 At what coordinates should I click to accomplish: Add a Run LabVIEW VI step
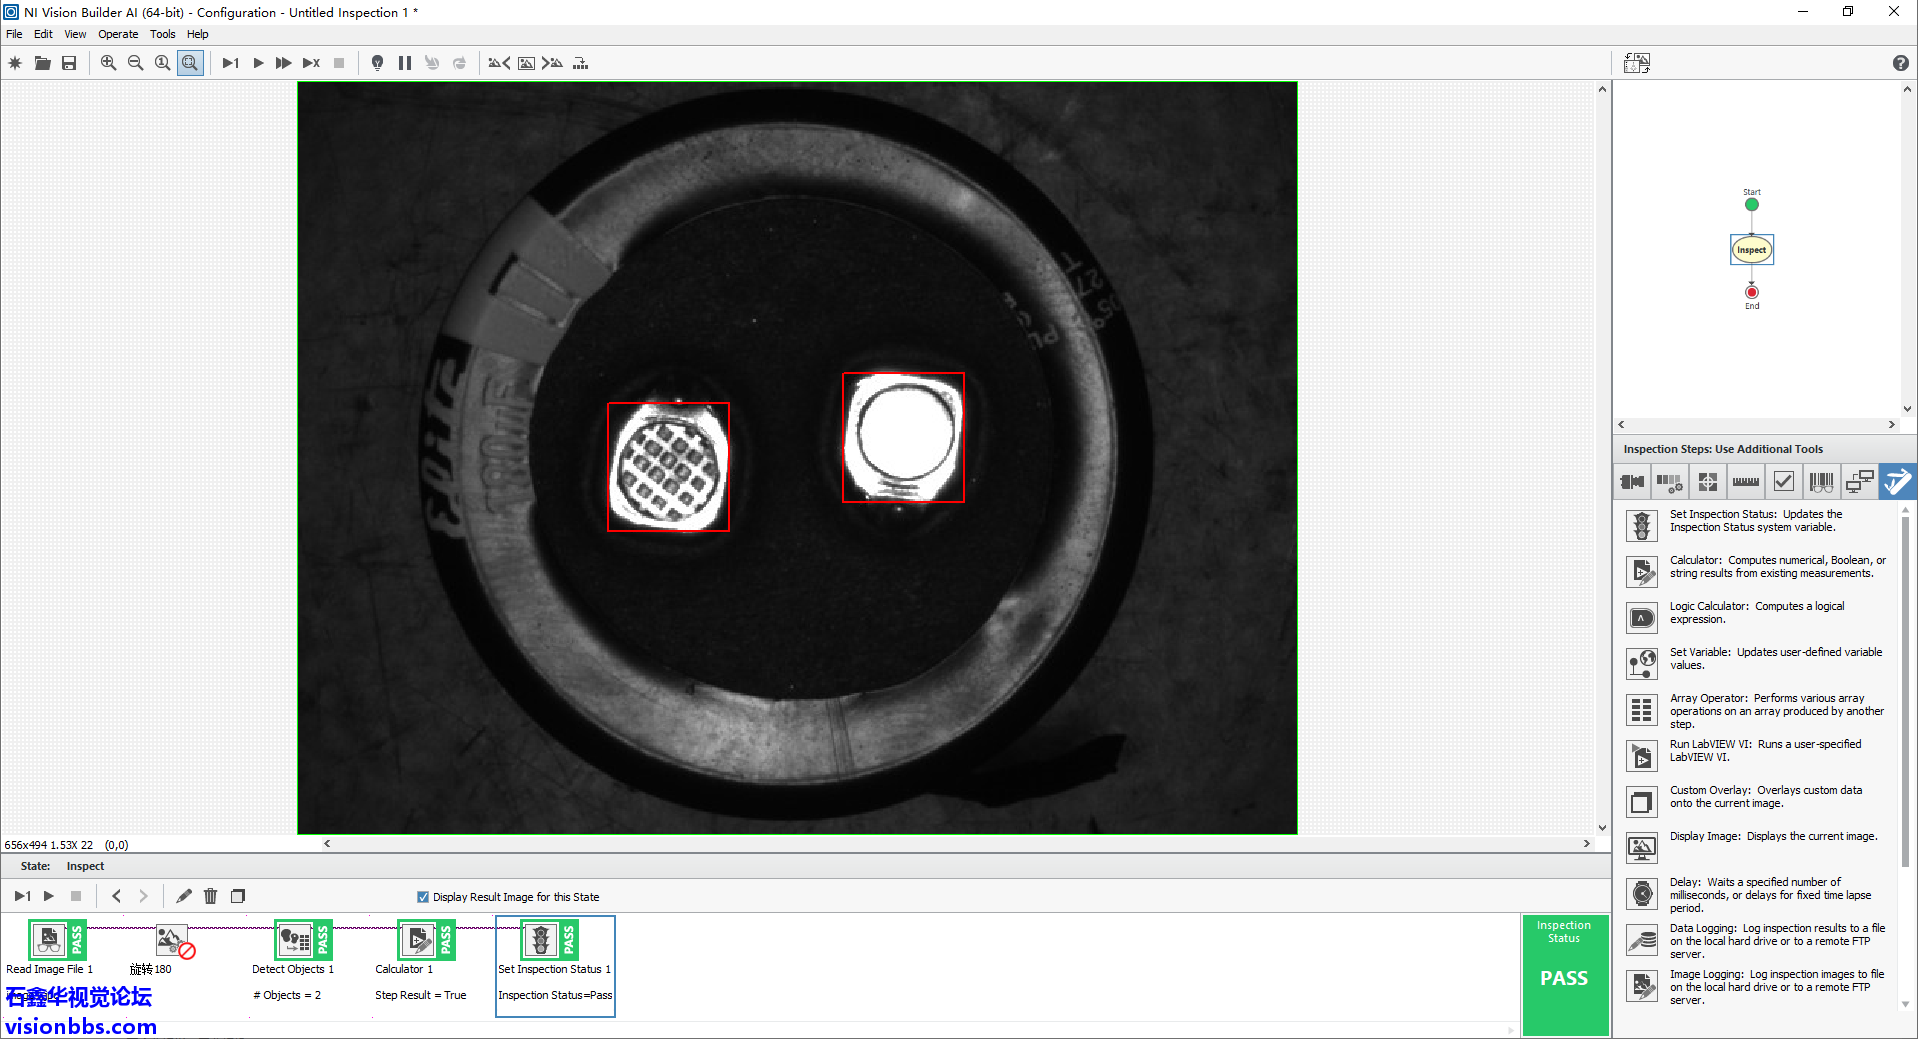[x=1757, y=754]
